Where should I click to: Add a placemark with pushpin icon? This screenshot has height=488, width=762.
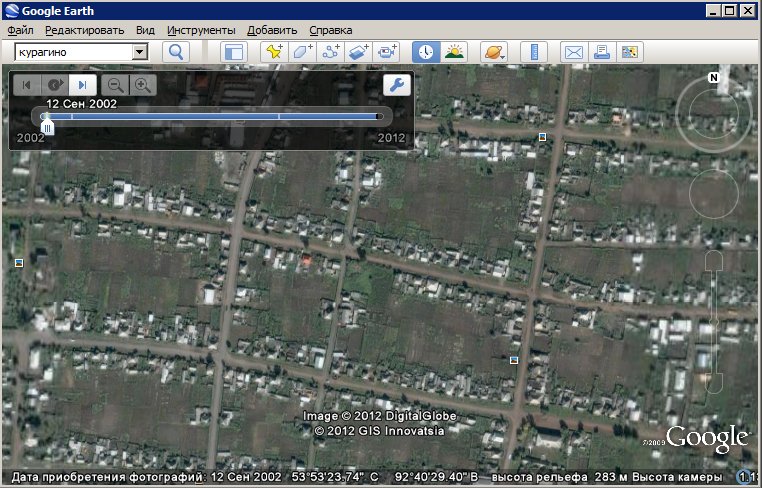273,52
